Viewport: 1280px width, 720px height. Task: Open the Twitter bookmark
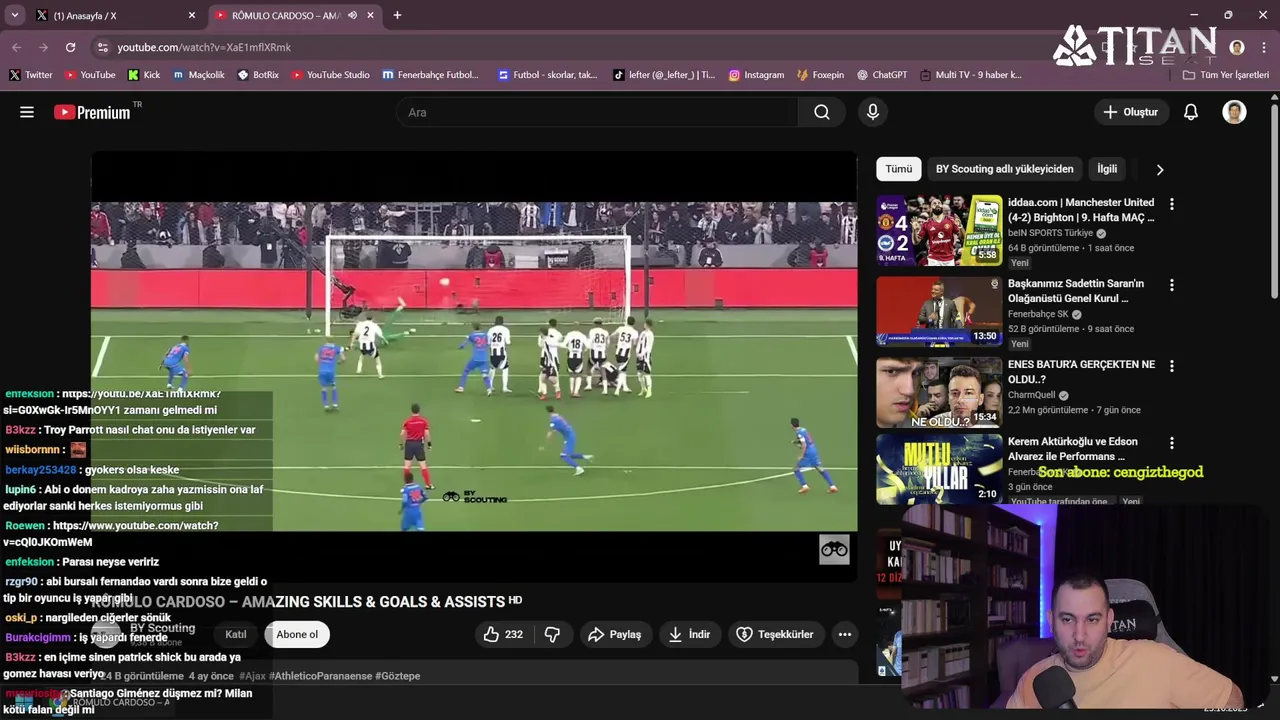[30, 75]
